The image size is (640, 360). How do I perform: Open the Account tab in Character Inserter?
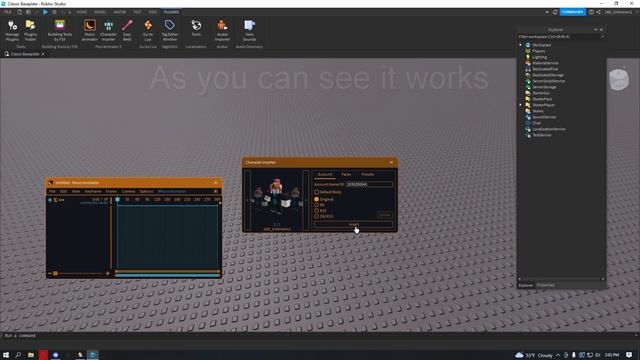coord(325,174)
